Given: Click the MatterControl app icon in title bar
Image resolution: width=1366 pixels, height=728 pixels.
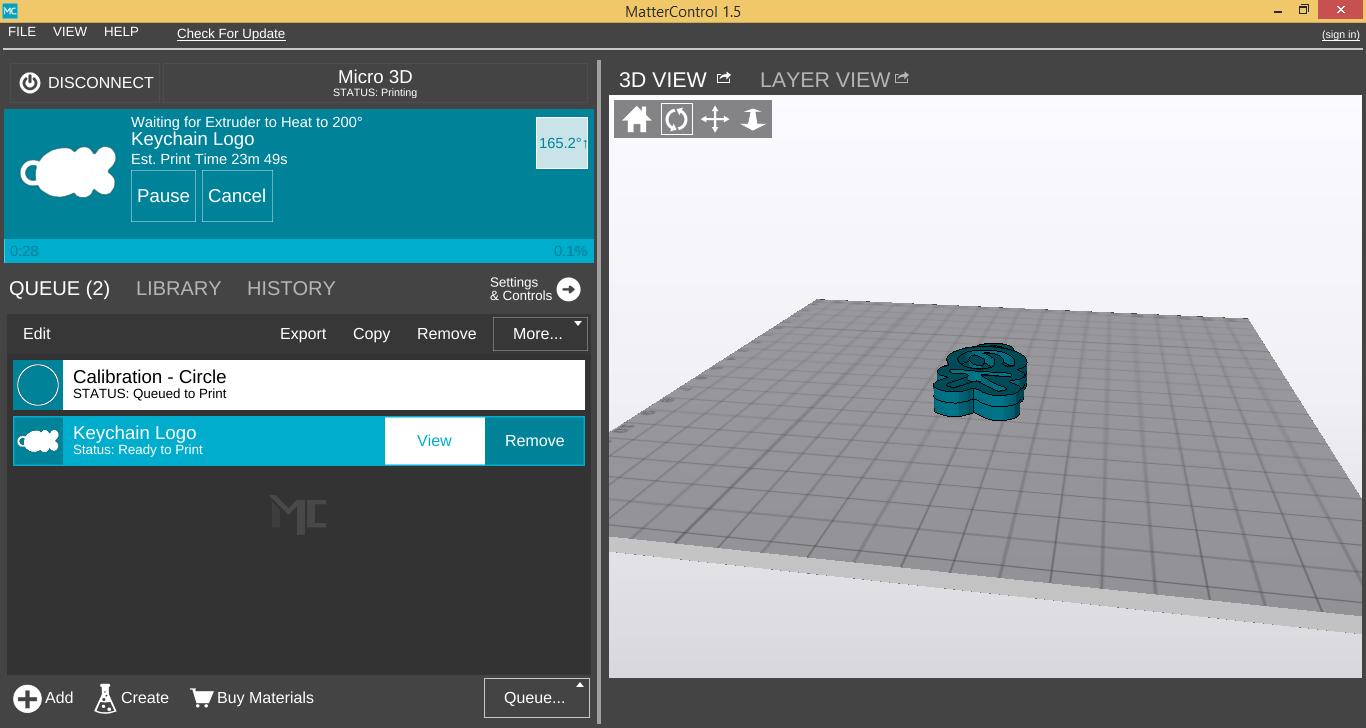Looking at the screenshot, I should pos(9,11).
